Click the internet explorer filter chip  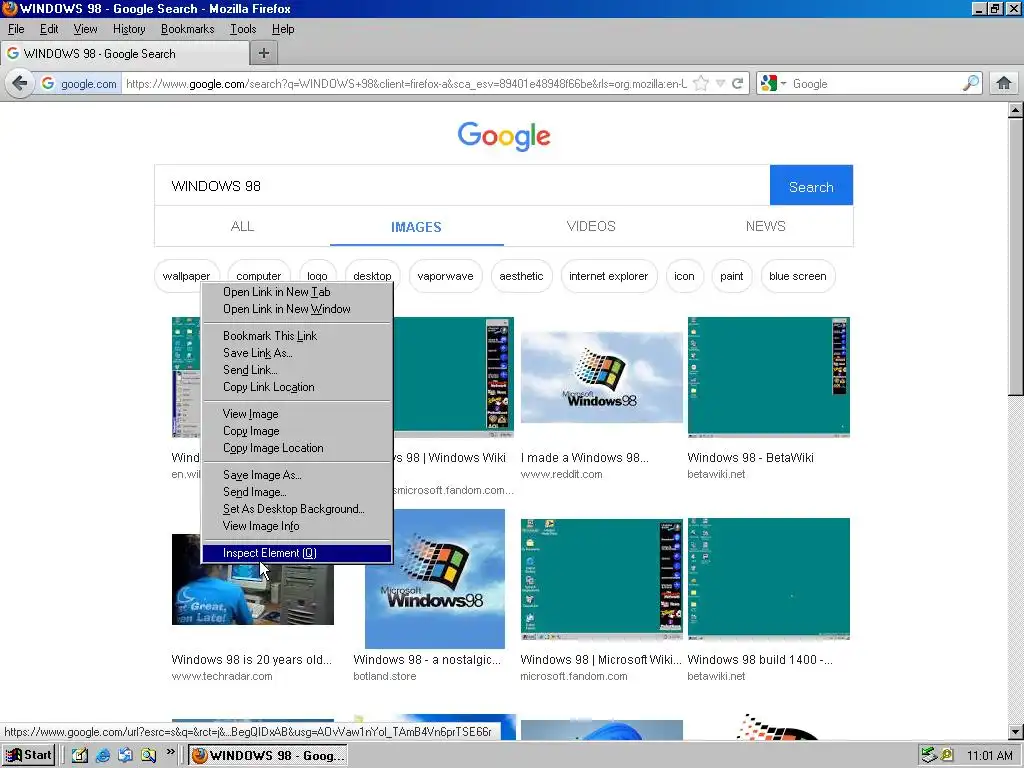609,276
